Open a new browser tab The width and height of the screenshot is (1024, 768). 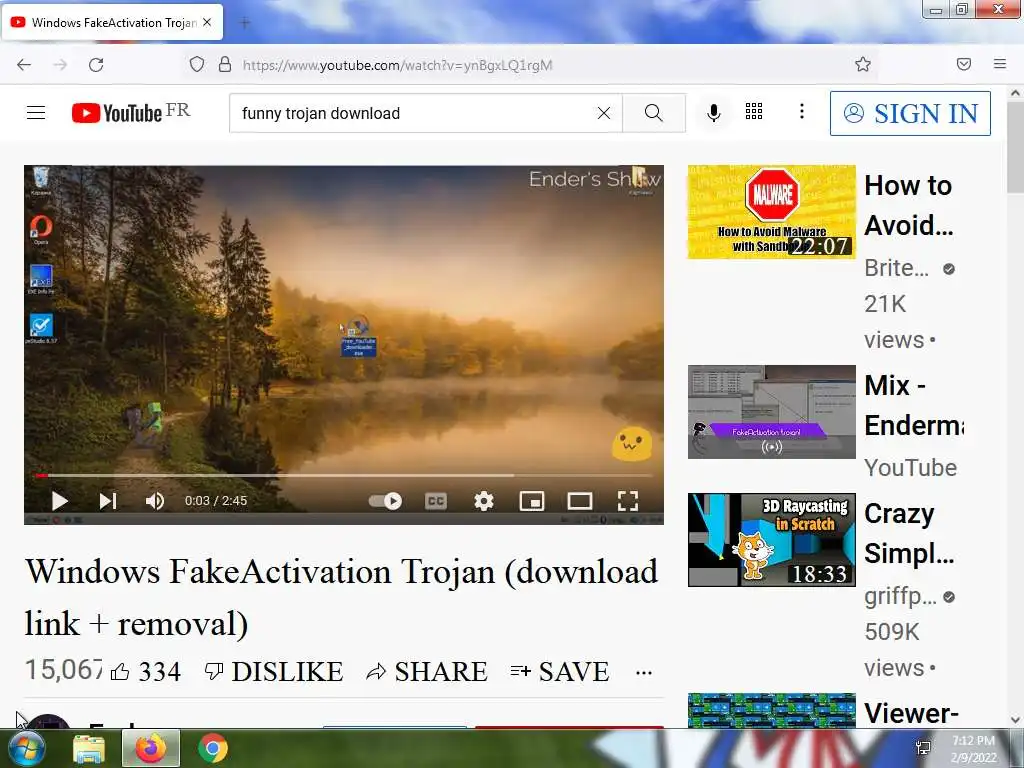coord(245,23)
